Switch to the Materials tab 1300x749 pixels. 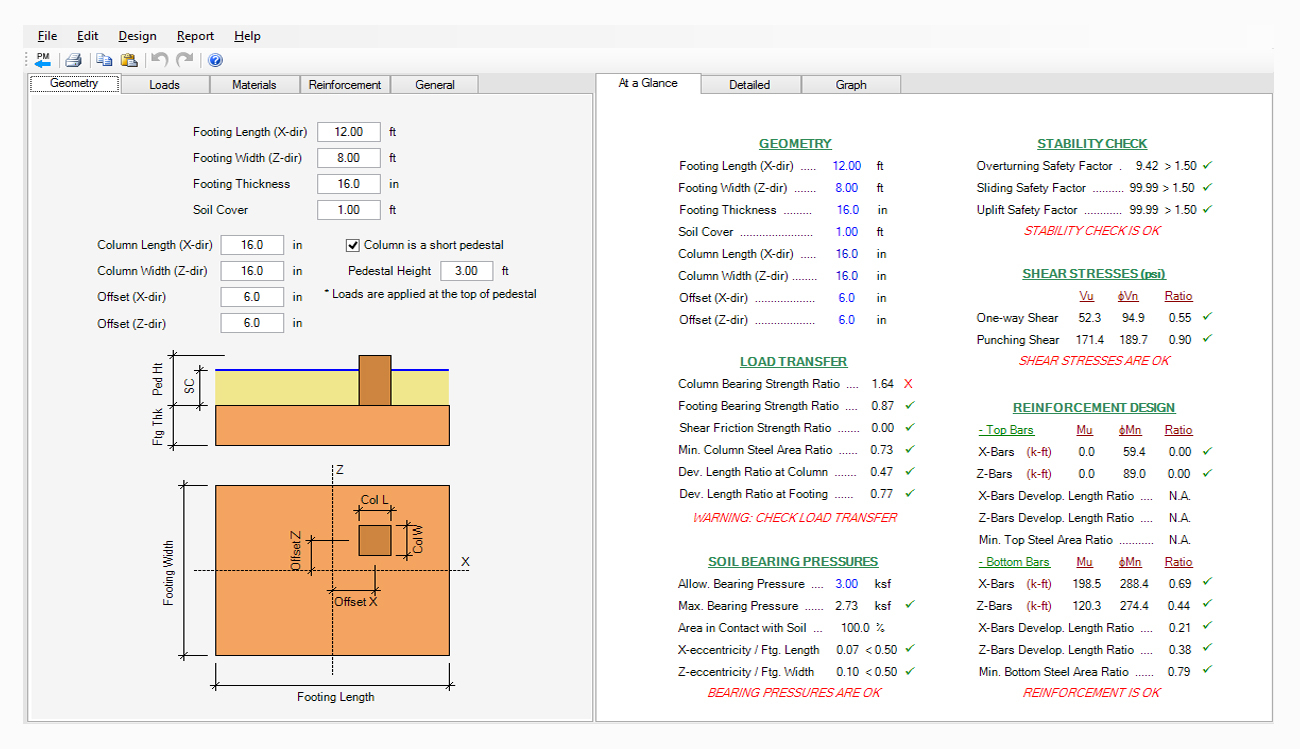coord(254,85)
